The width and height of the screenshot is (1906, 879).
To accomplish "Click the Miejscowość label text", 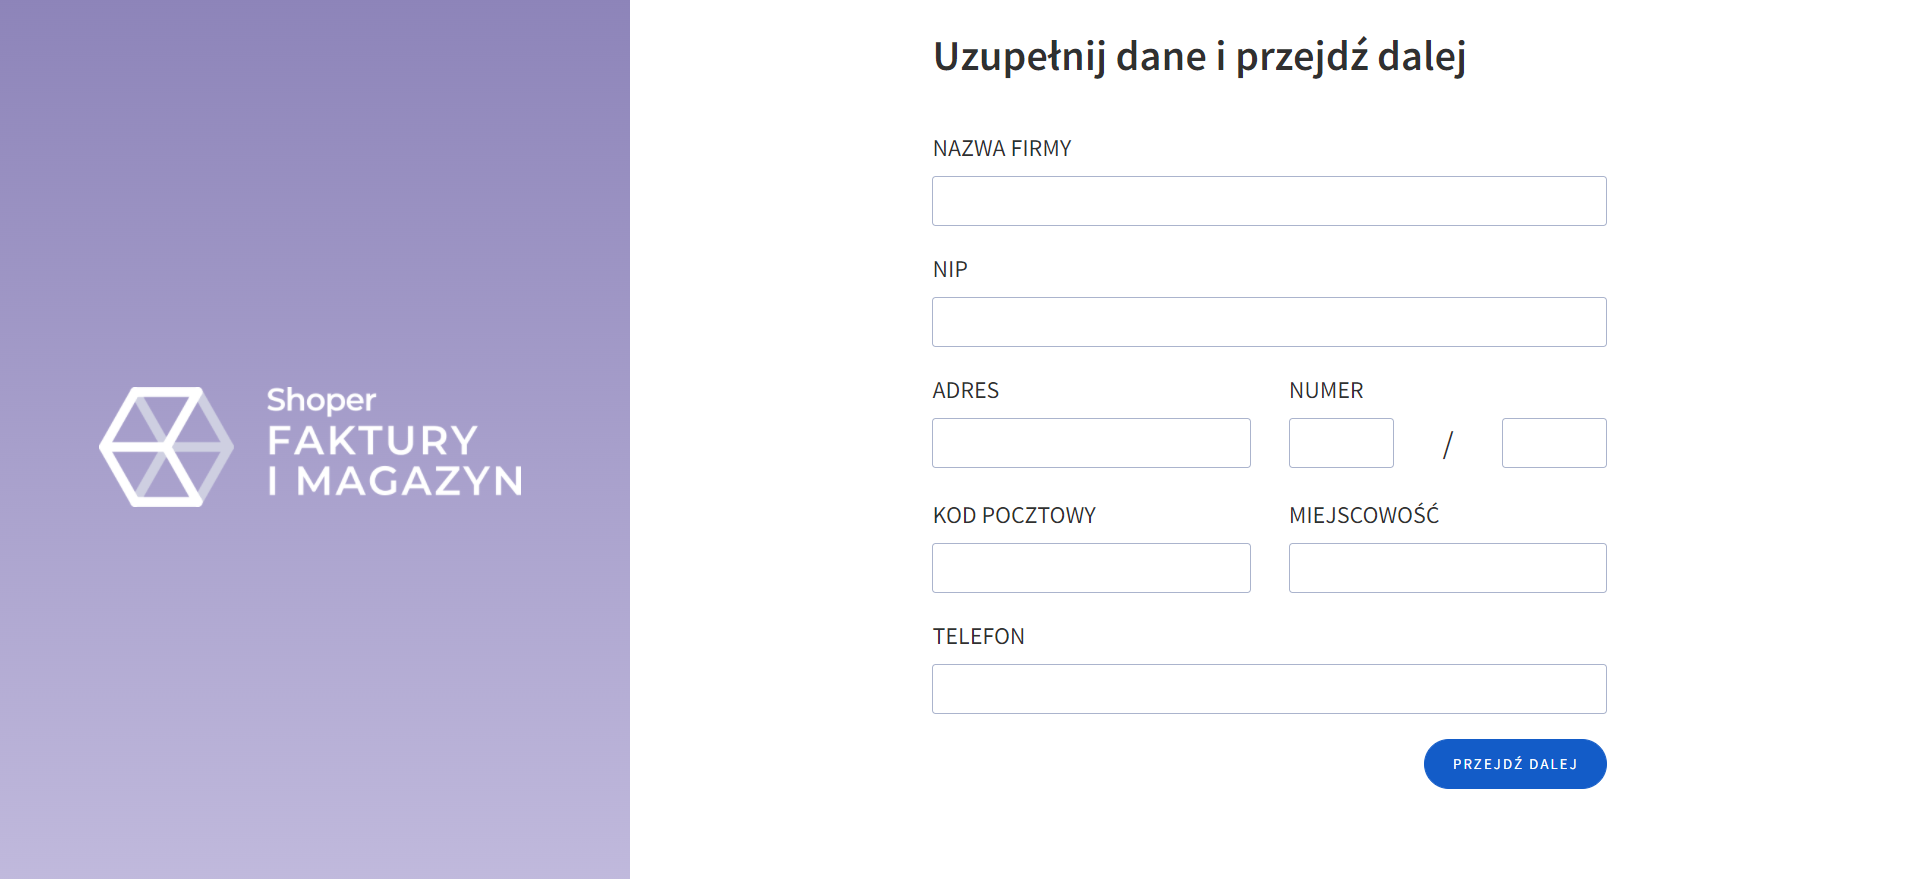I will (1364, 516).
